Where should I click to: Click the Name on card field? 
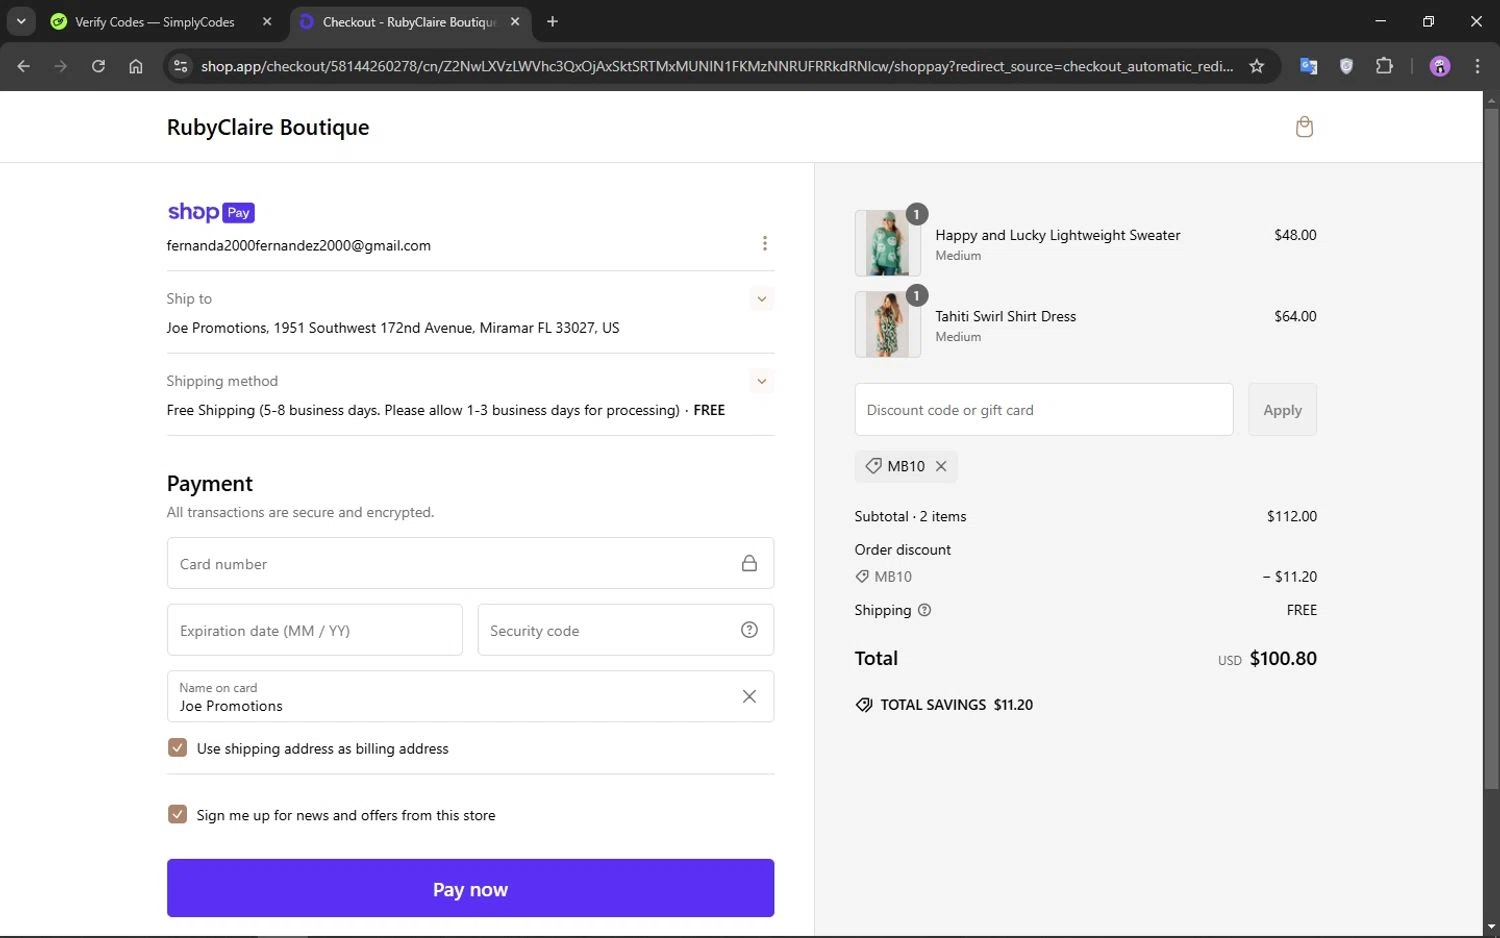[x=470, y=696]
